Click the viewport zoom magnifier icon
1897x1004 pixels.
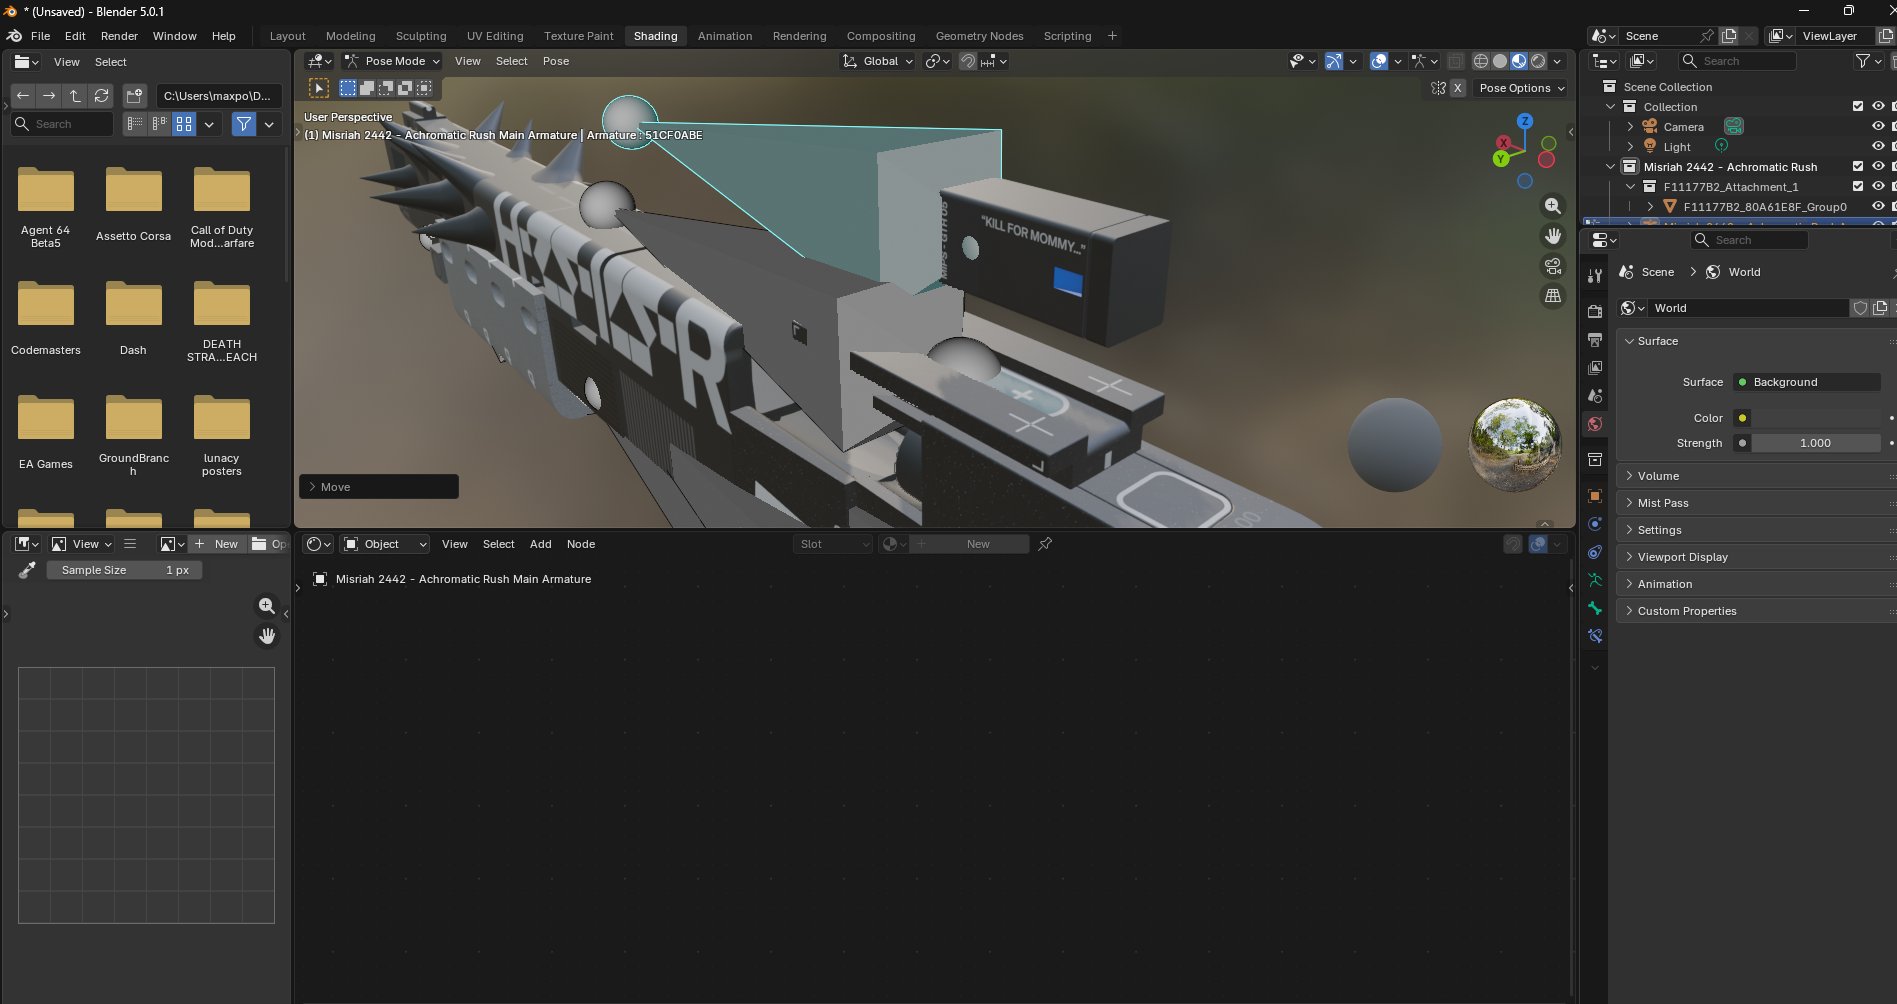[x=1553, y=205]
